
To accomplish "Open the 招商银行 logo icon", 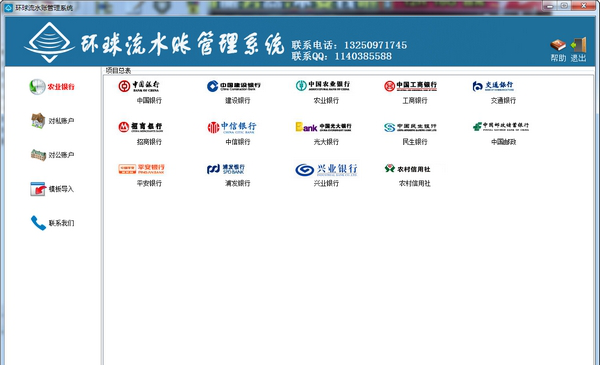I will (x=140, y=127).
